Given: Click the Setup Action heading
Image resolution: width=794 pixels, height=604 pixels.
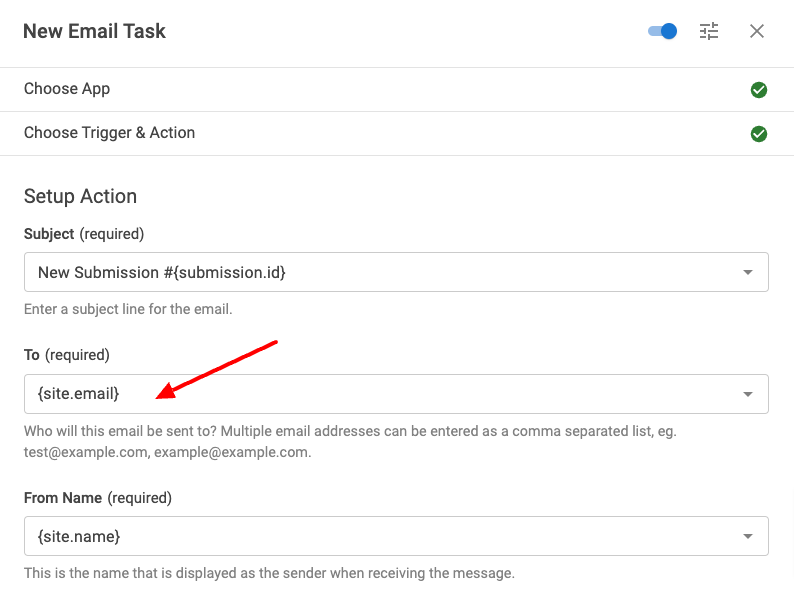Looking at the screenshot, I should 80,196.
